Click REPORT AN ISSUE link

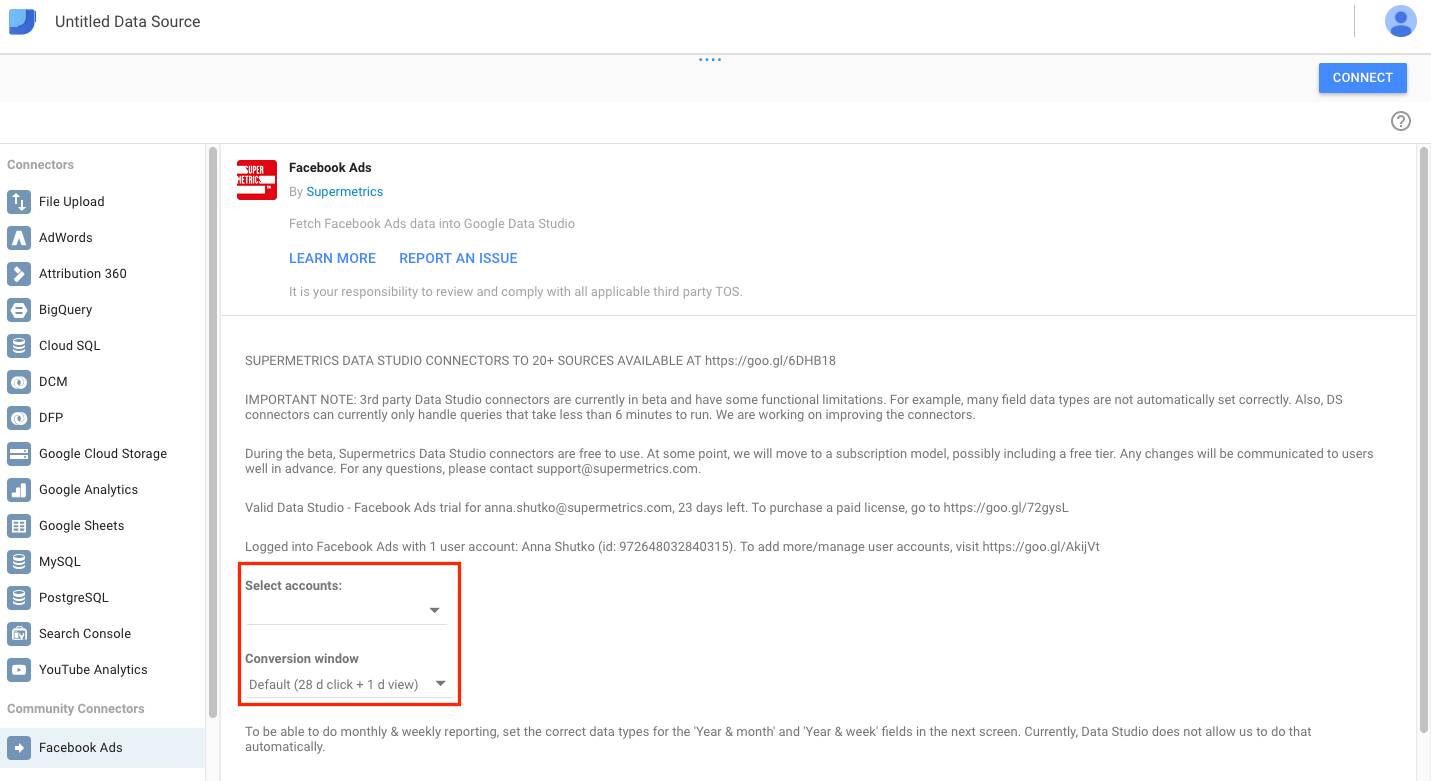(x=458, y=258)
